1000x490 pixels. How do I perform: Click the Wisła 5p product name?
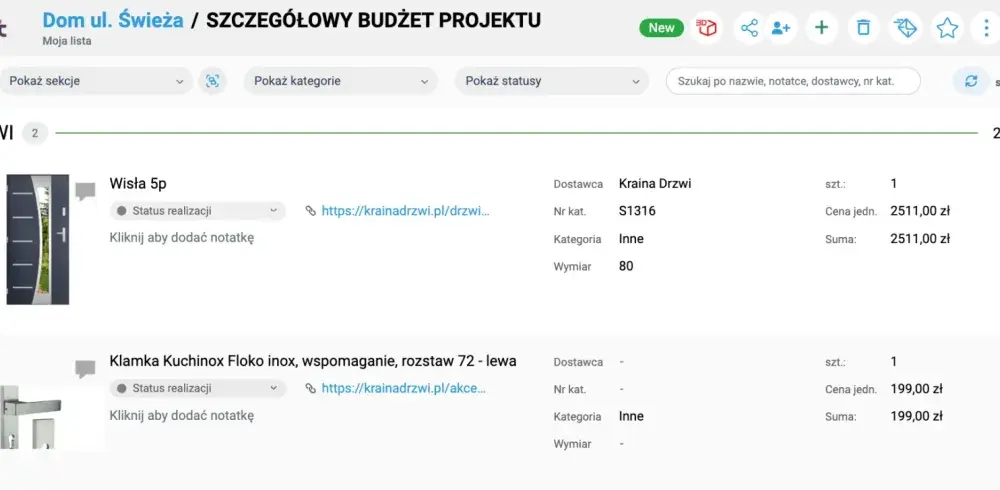[x=138, y=184]
